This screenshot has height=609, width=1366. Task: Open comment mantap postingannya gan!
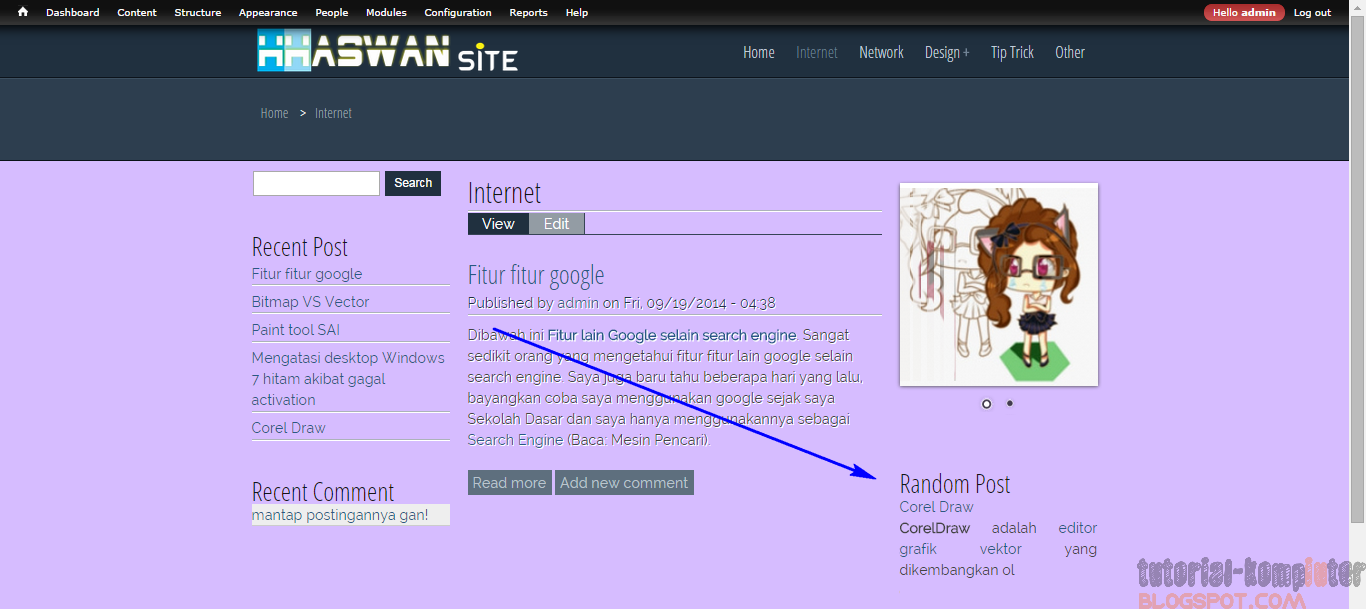[340, 515]
